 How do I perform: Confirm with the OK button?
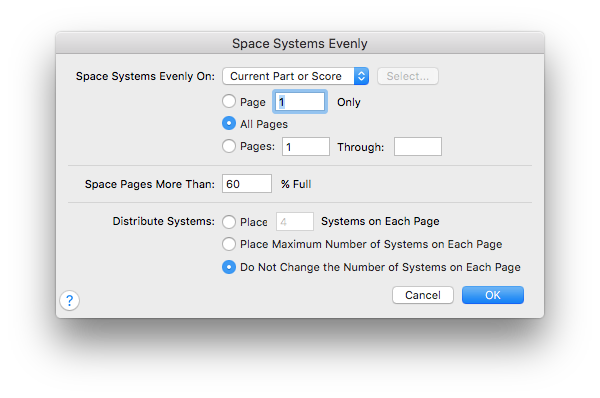[493, 295]
